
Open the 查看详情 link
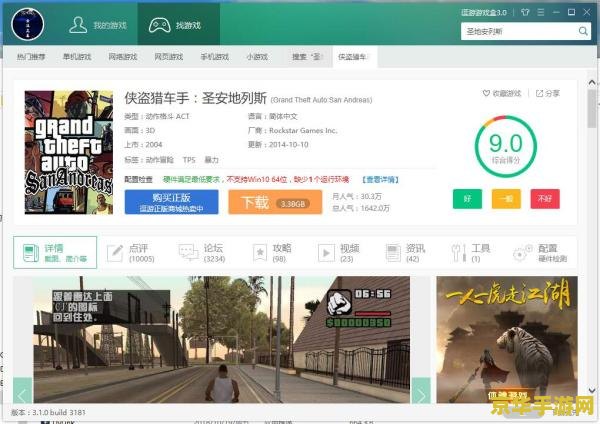pos(380,179)
